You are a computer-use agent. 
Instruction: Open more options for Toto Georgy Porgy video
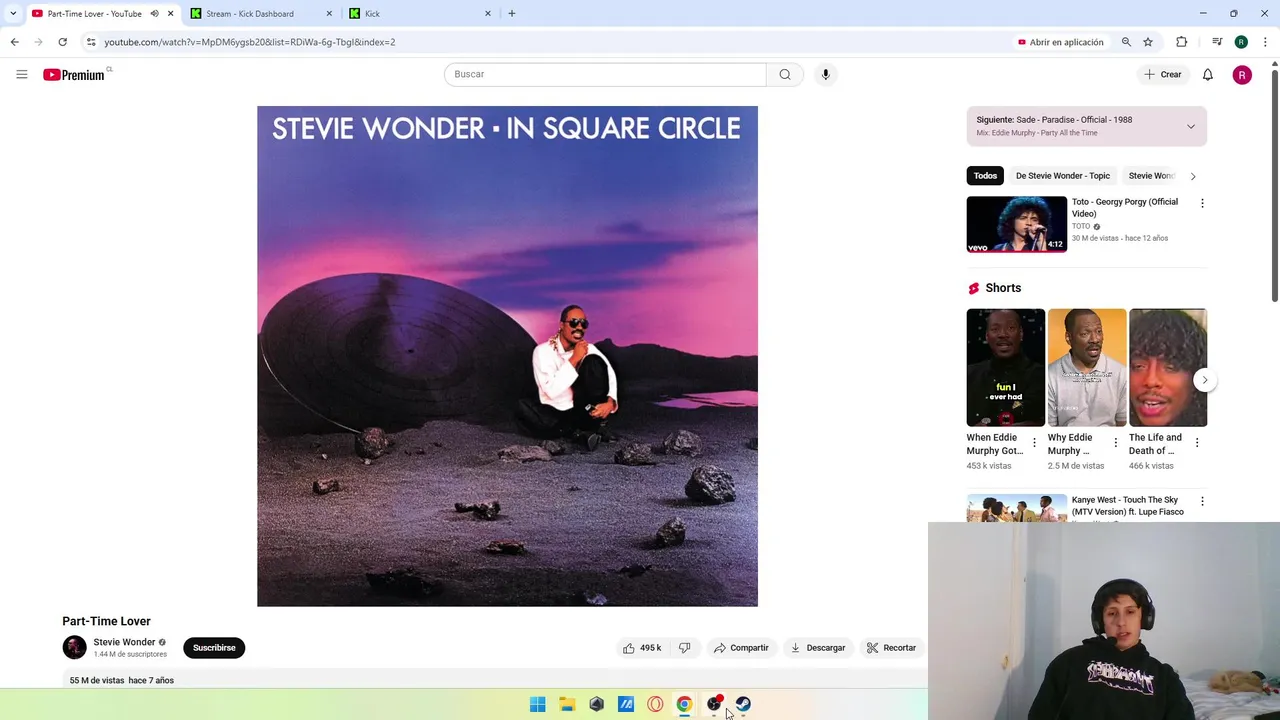click(x=1202, y=203)
